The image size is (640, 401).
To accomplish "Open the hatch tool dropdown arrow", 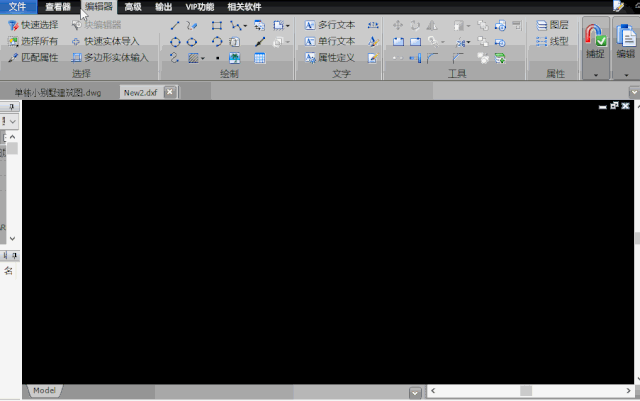I will (x=203, y=58).
